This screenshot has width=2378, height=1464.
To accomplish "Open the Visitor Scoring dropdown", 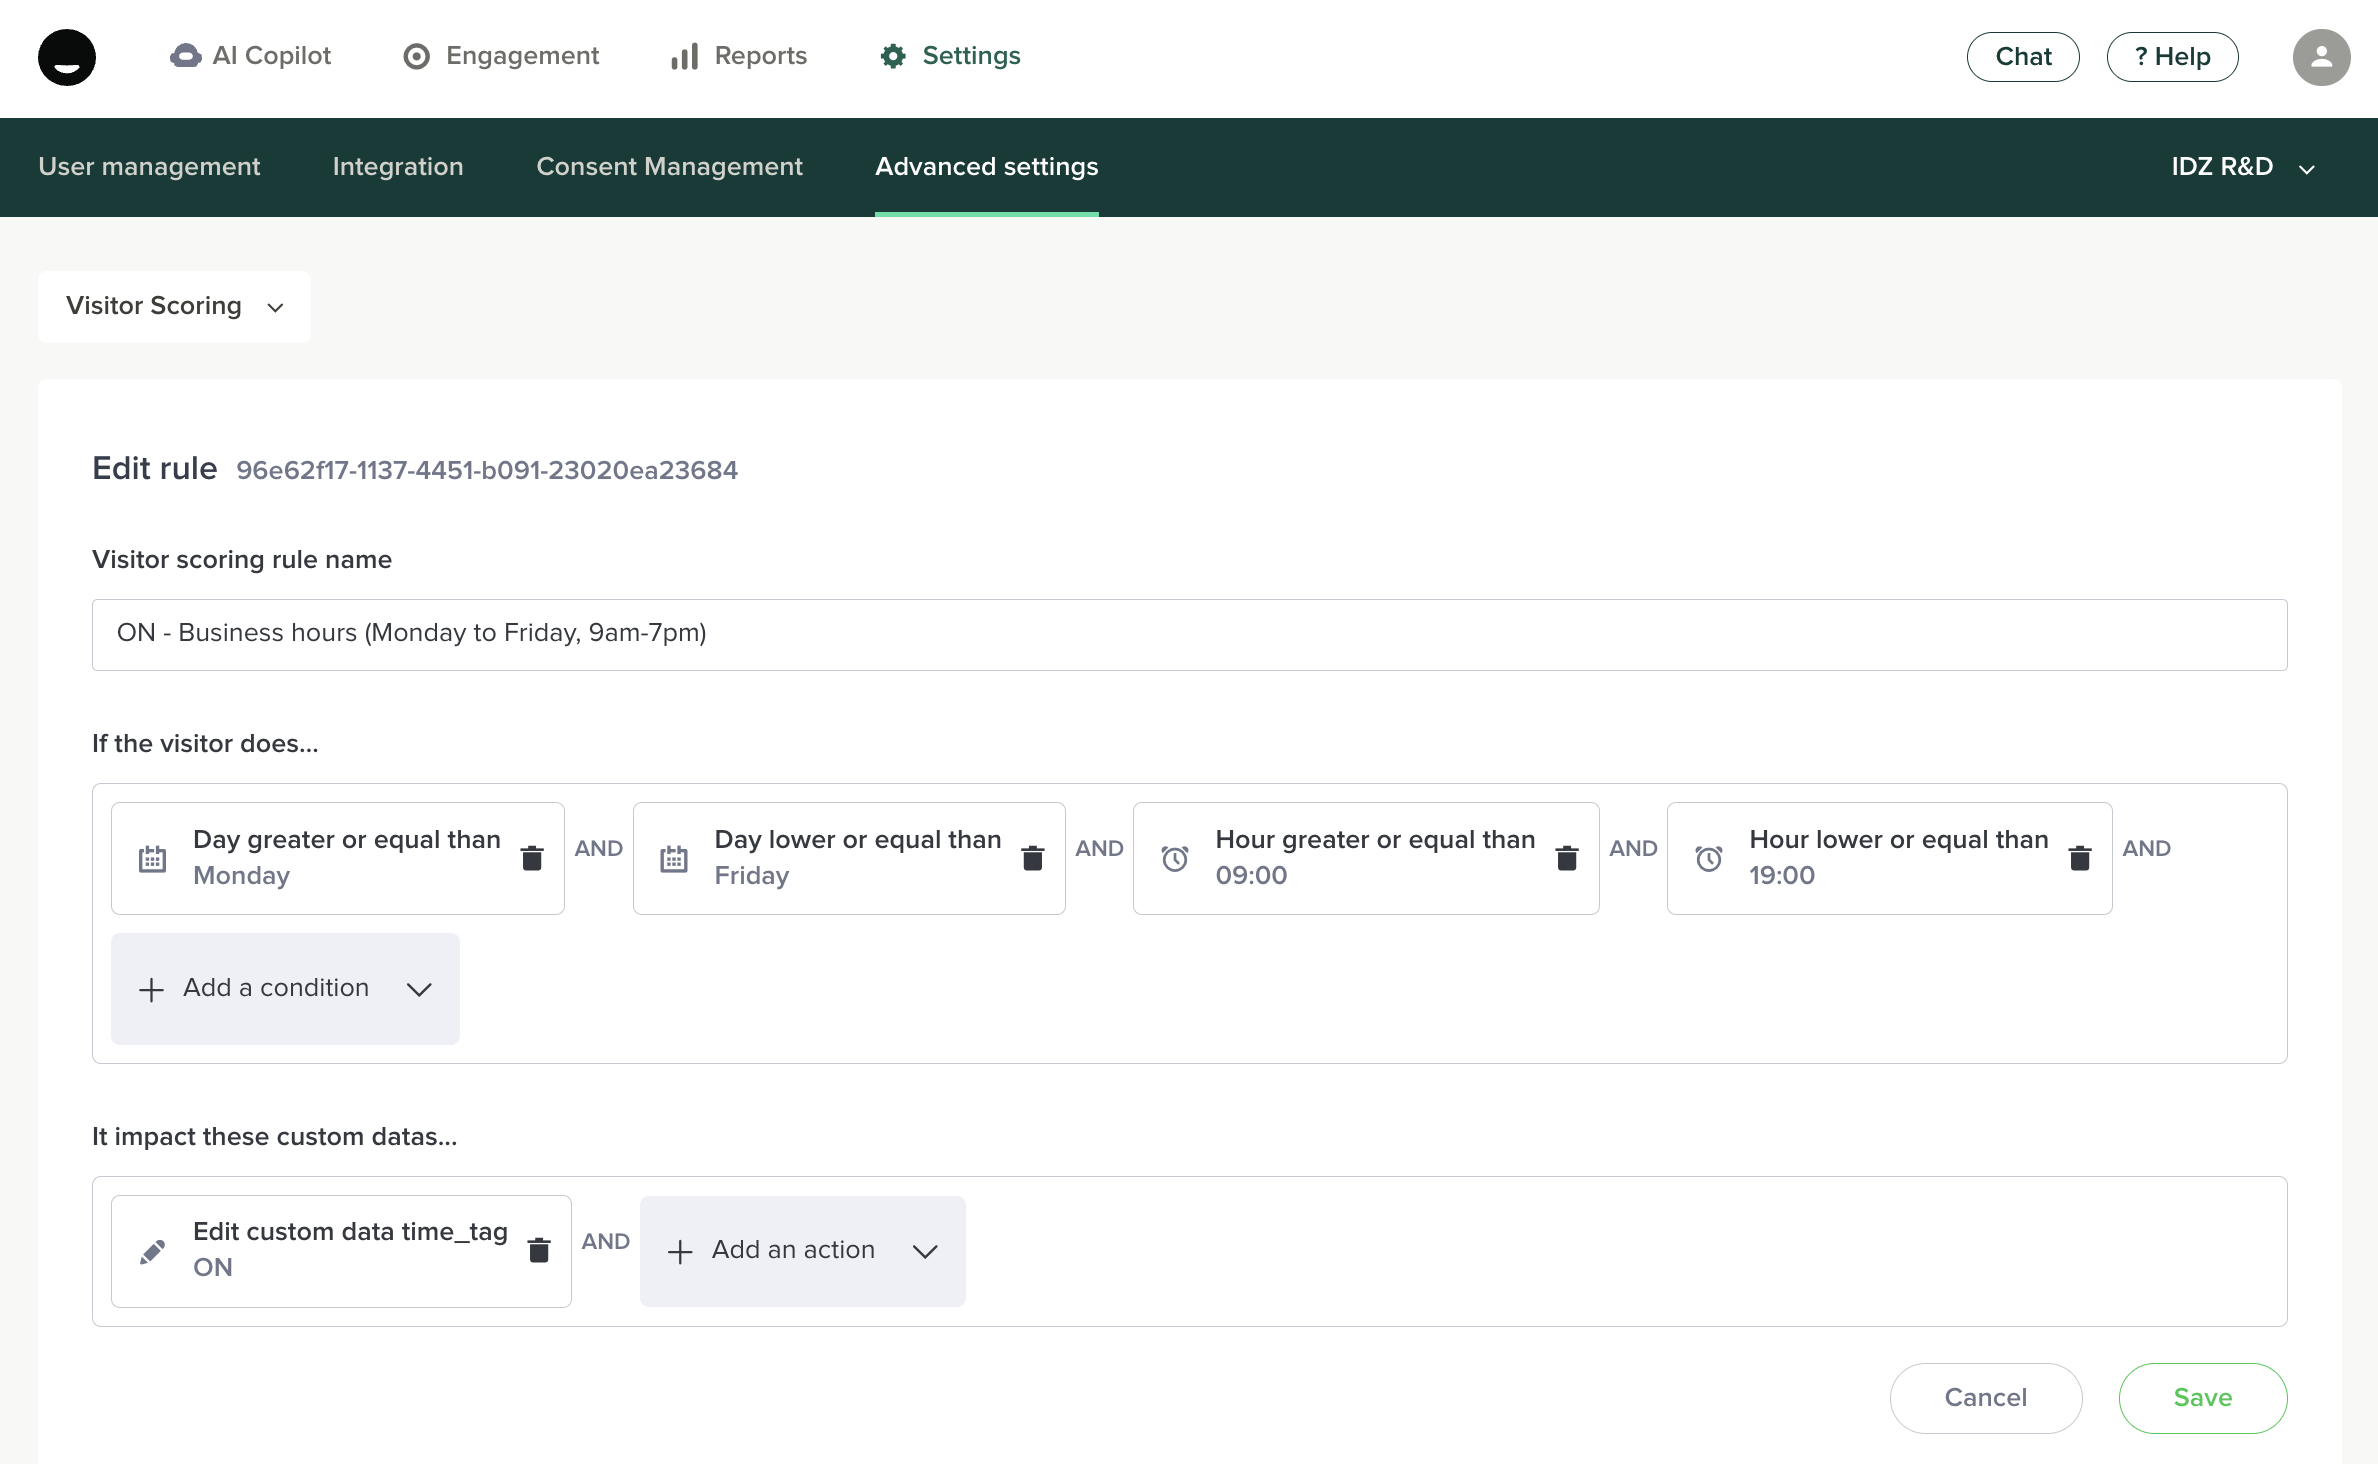I will 174,306.
